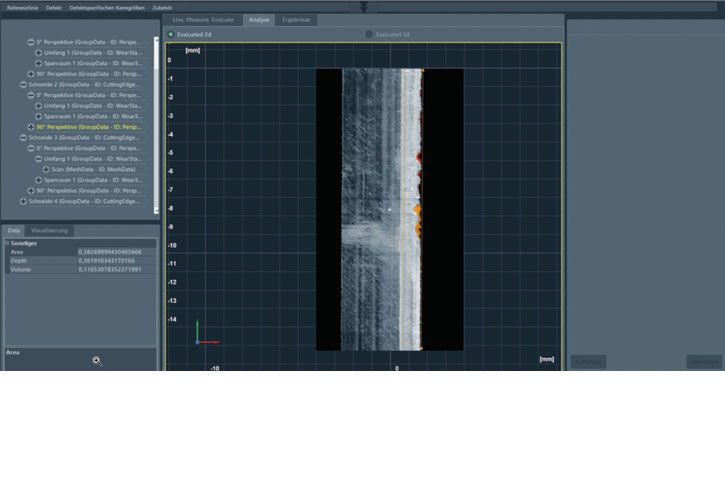This screenshot has width=725, height=480.
Task: Switch to the Visualisierung tab
Action: 49,230
